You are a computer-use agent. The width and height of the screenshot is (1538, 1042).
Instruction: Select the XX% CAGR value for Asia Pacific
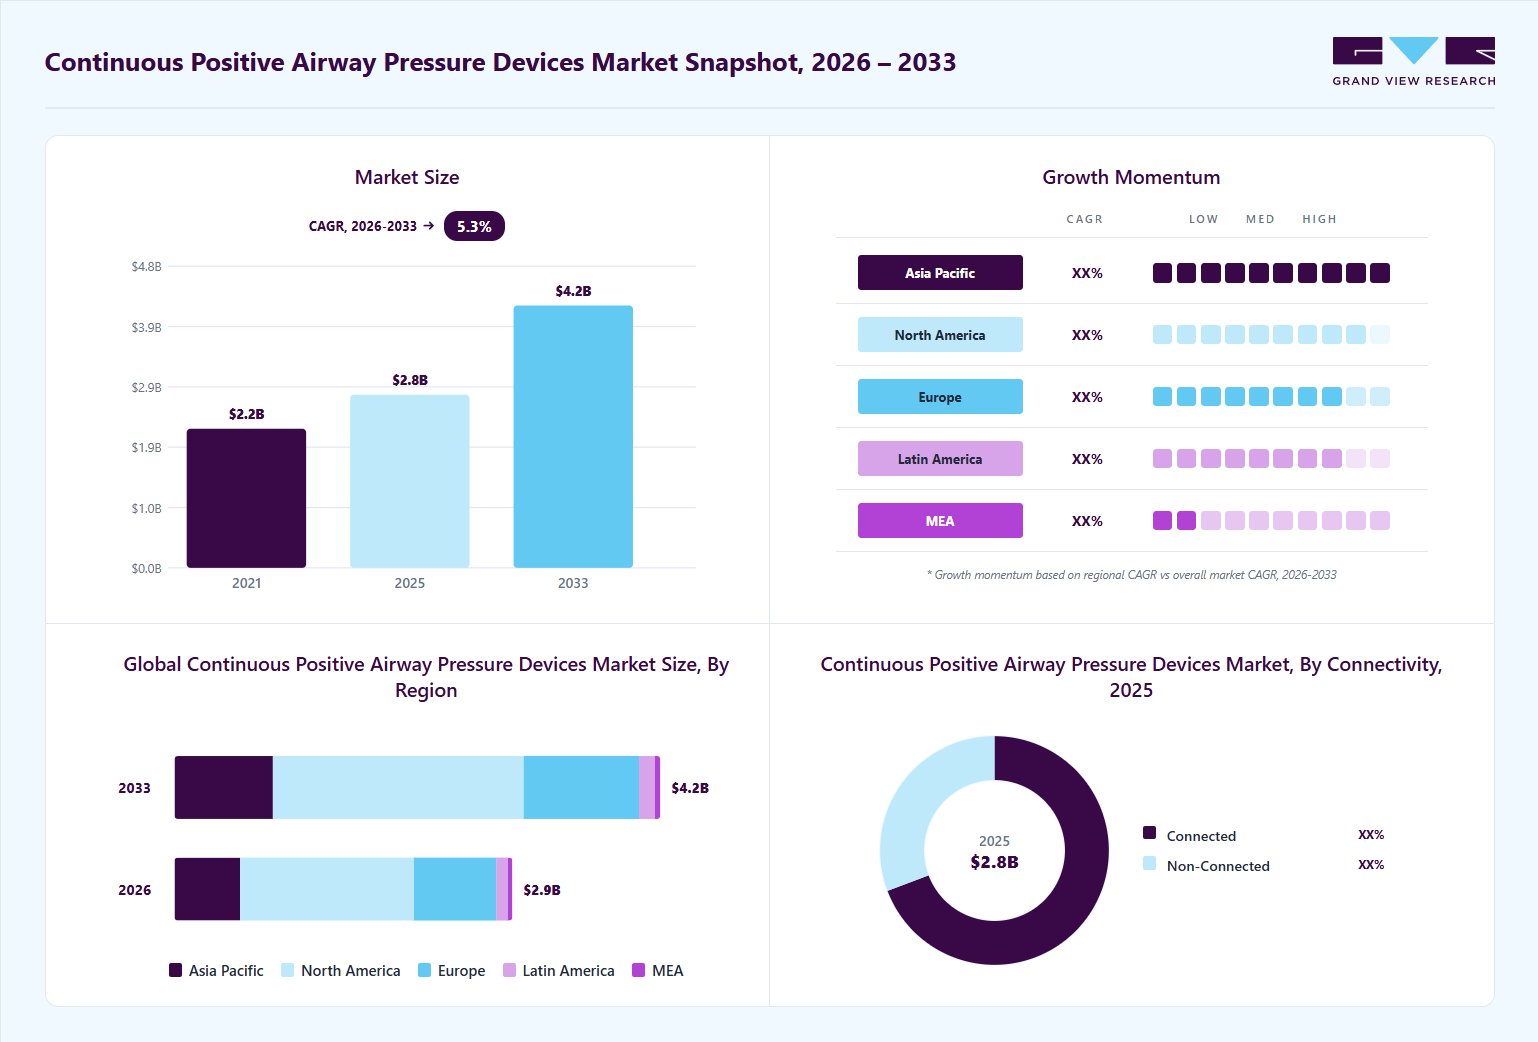pos(1087,273)
